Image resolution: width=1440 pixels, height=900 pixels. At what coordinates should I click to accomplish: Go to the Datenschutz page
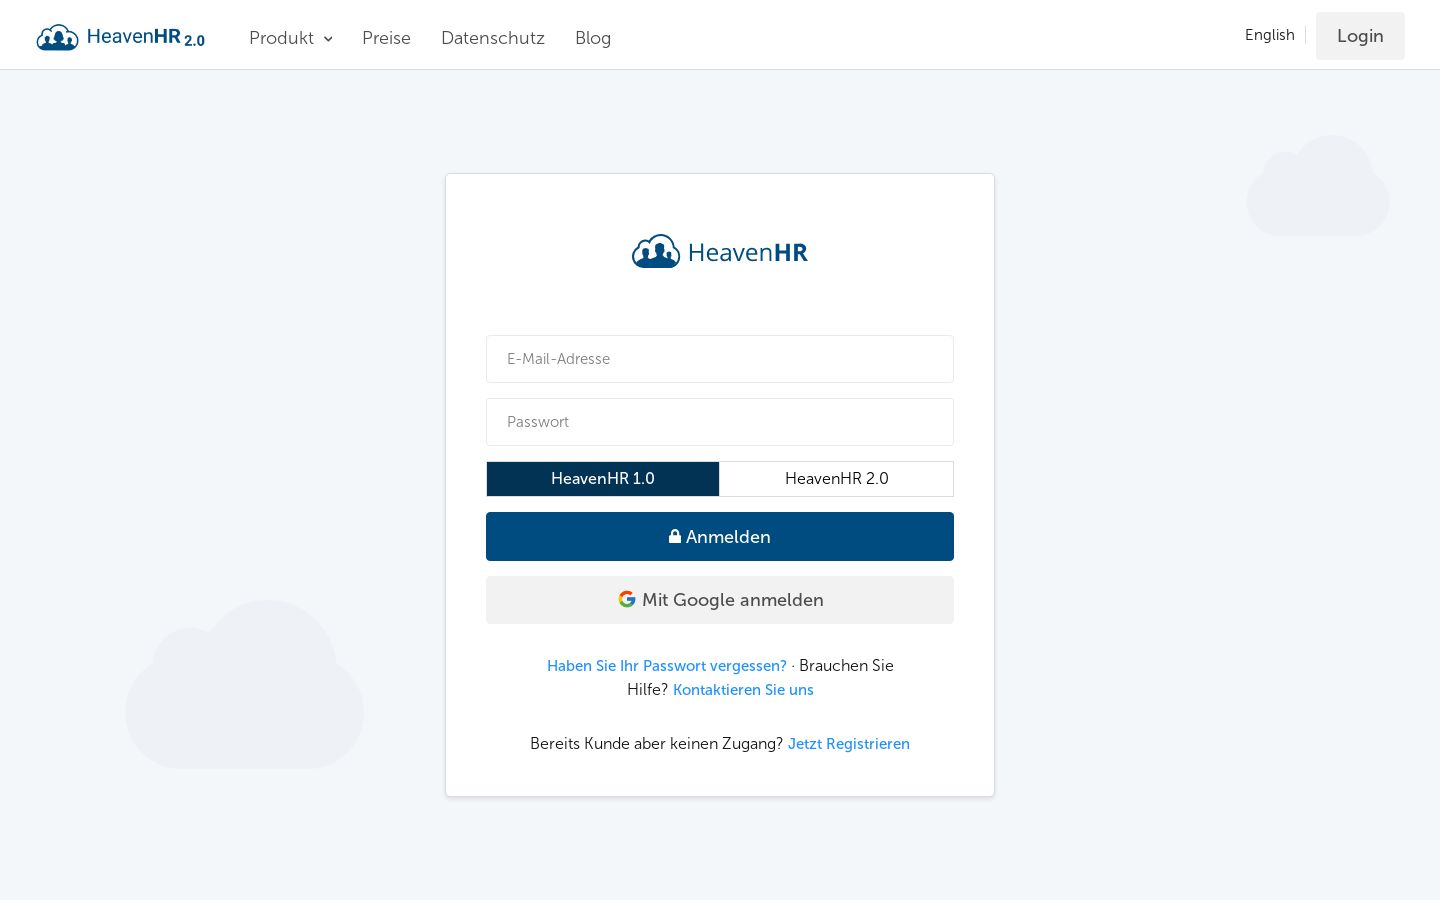[493, 38]
